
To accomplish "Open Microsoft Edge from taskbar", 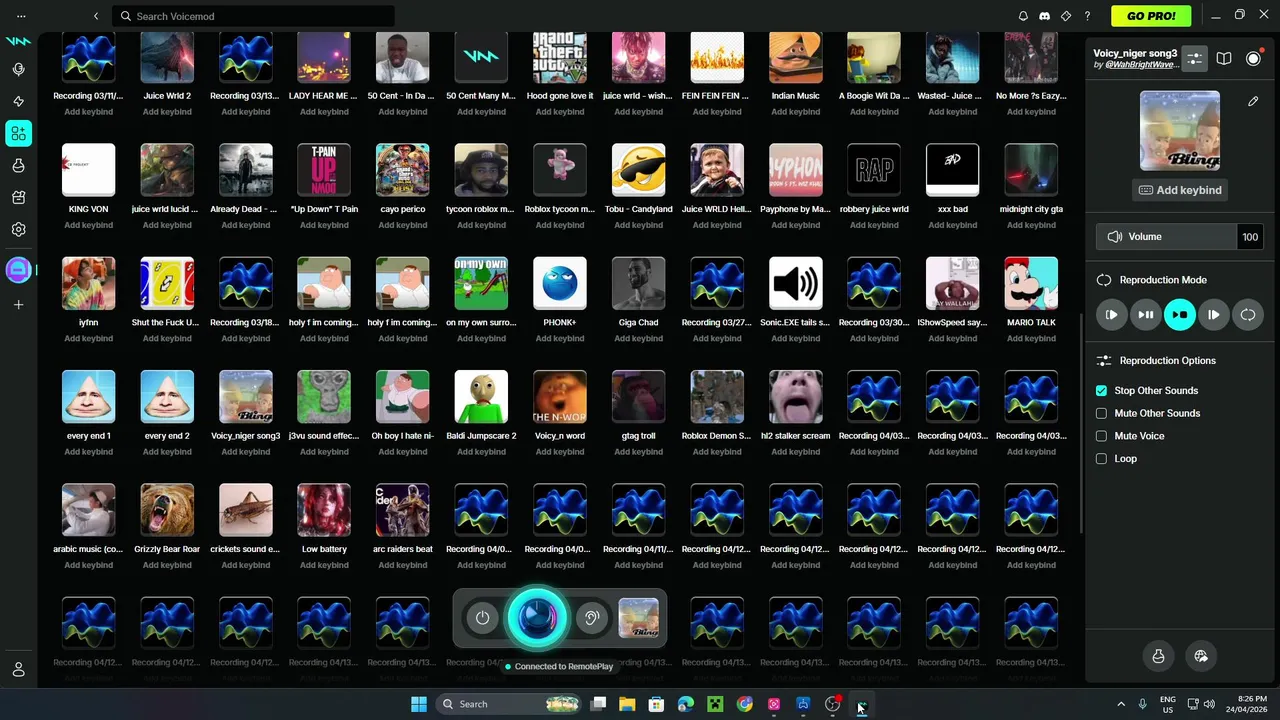I will (685, 704).
